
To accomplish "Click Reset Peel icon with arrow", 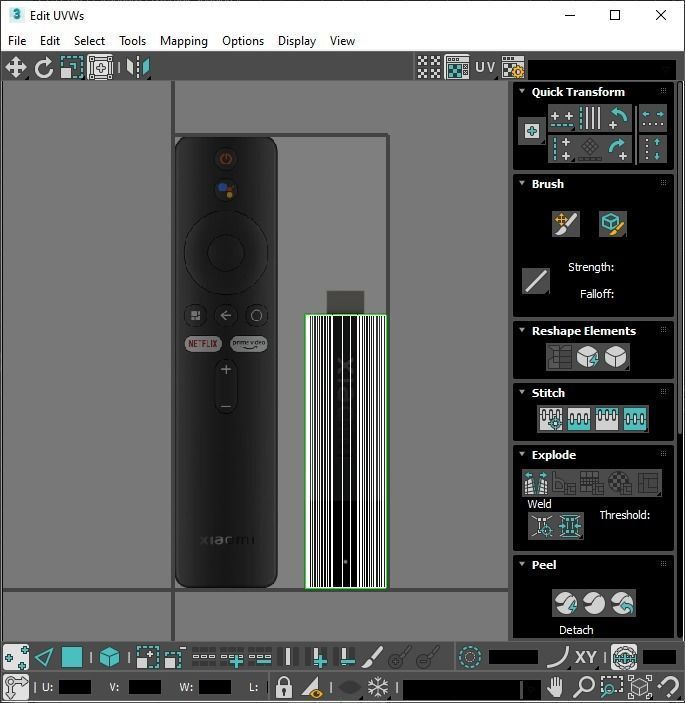I will [622, 603].
